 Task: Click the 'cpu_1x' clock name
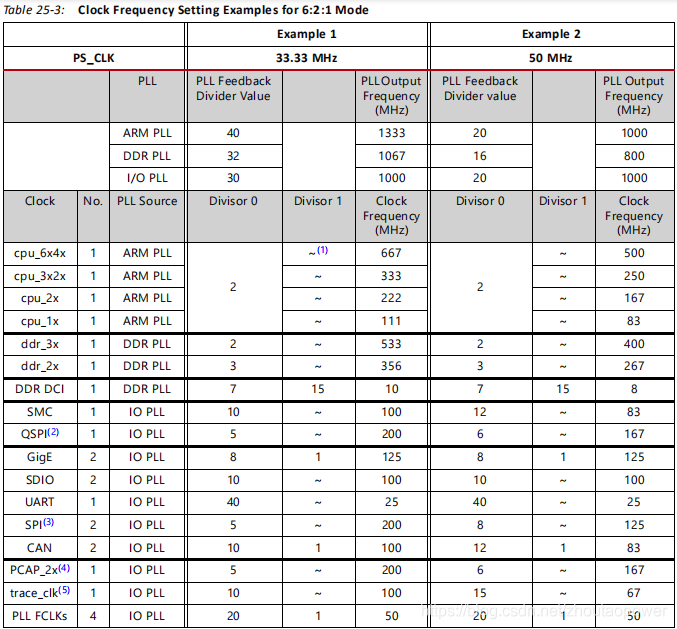coord(40,321)
